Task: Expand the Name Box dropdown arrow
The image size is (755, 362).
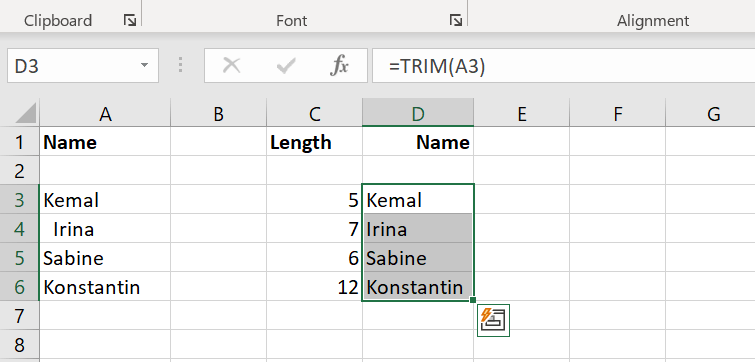Action: coord(144,65)
